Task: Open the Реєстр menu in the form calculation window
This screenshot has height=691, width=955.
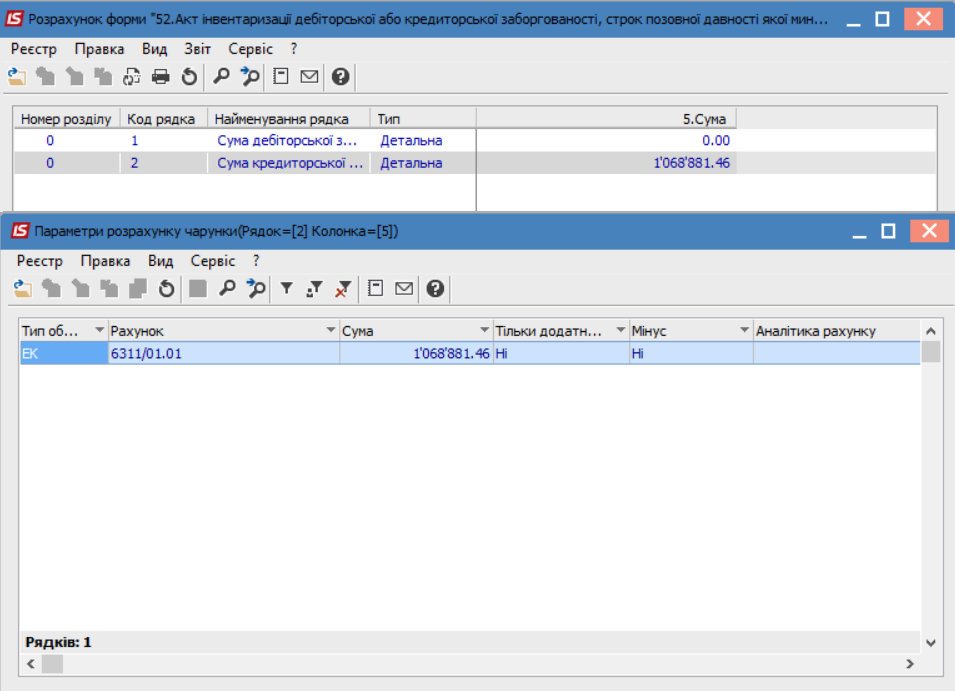Action: [33, 49]
